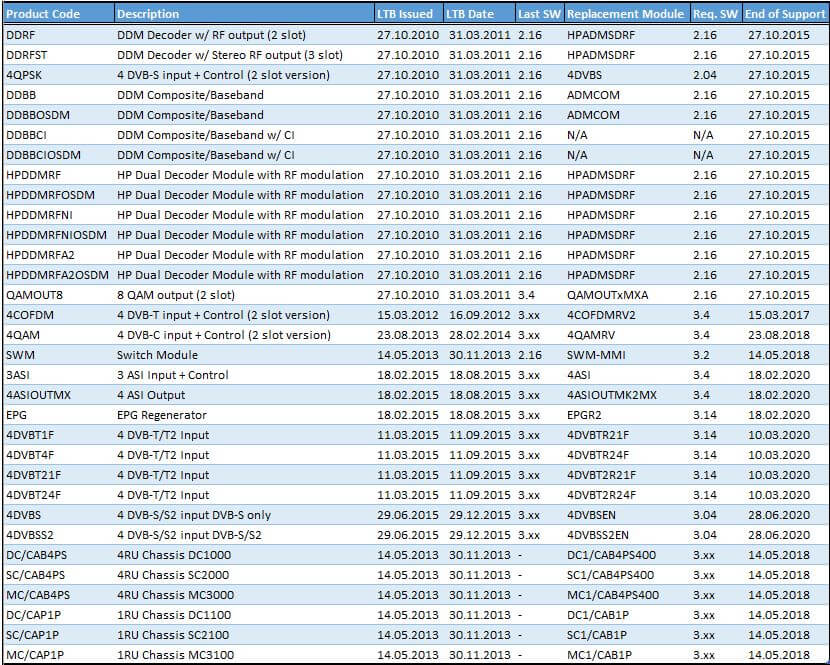Click the Last SW column header
This screenshot has height=665, width=830.
(x=539, y=14)
